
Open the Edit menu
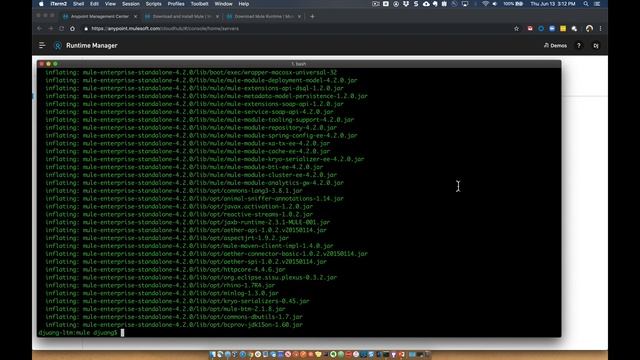coord(94,4)
